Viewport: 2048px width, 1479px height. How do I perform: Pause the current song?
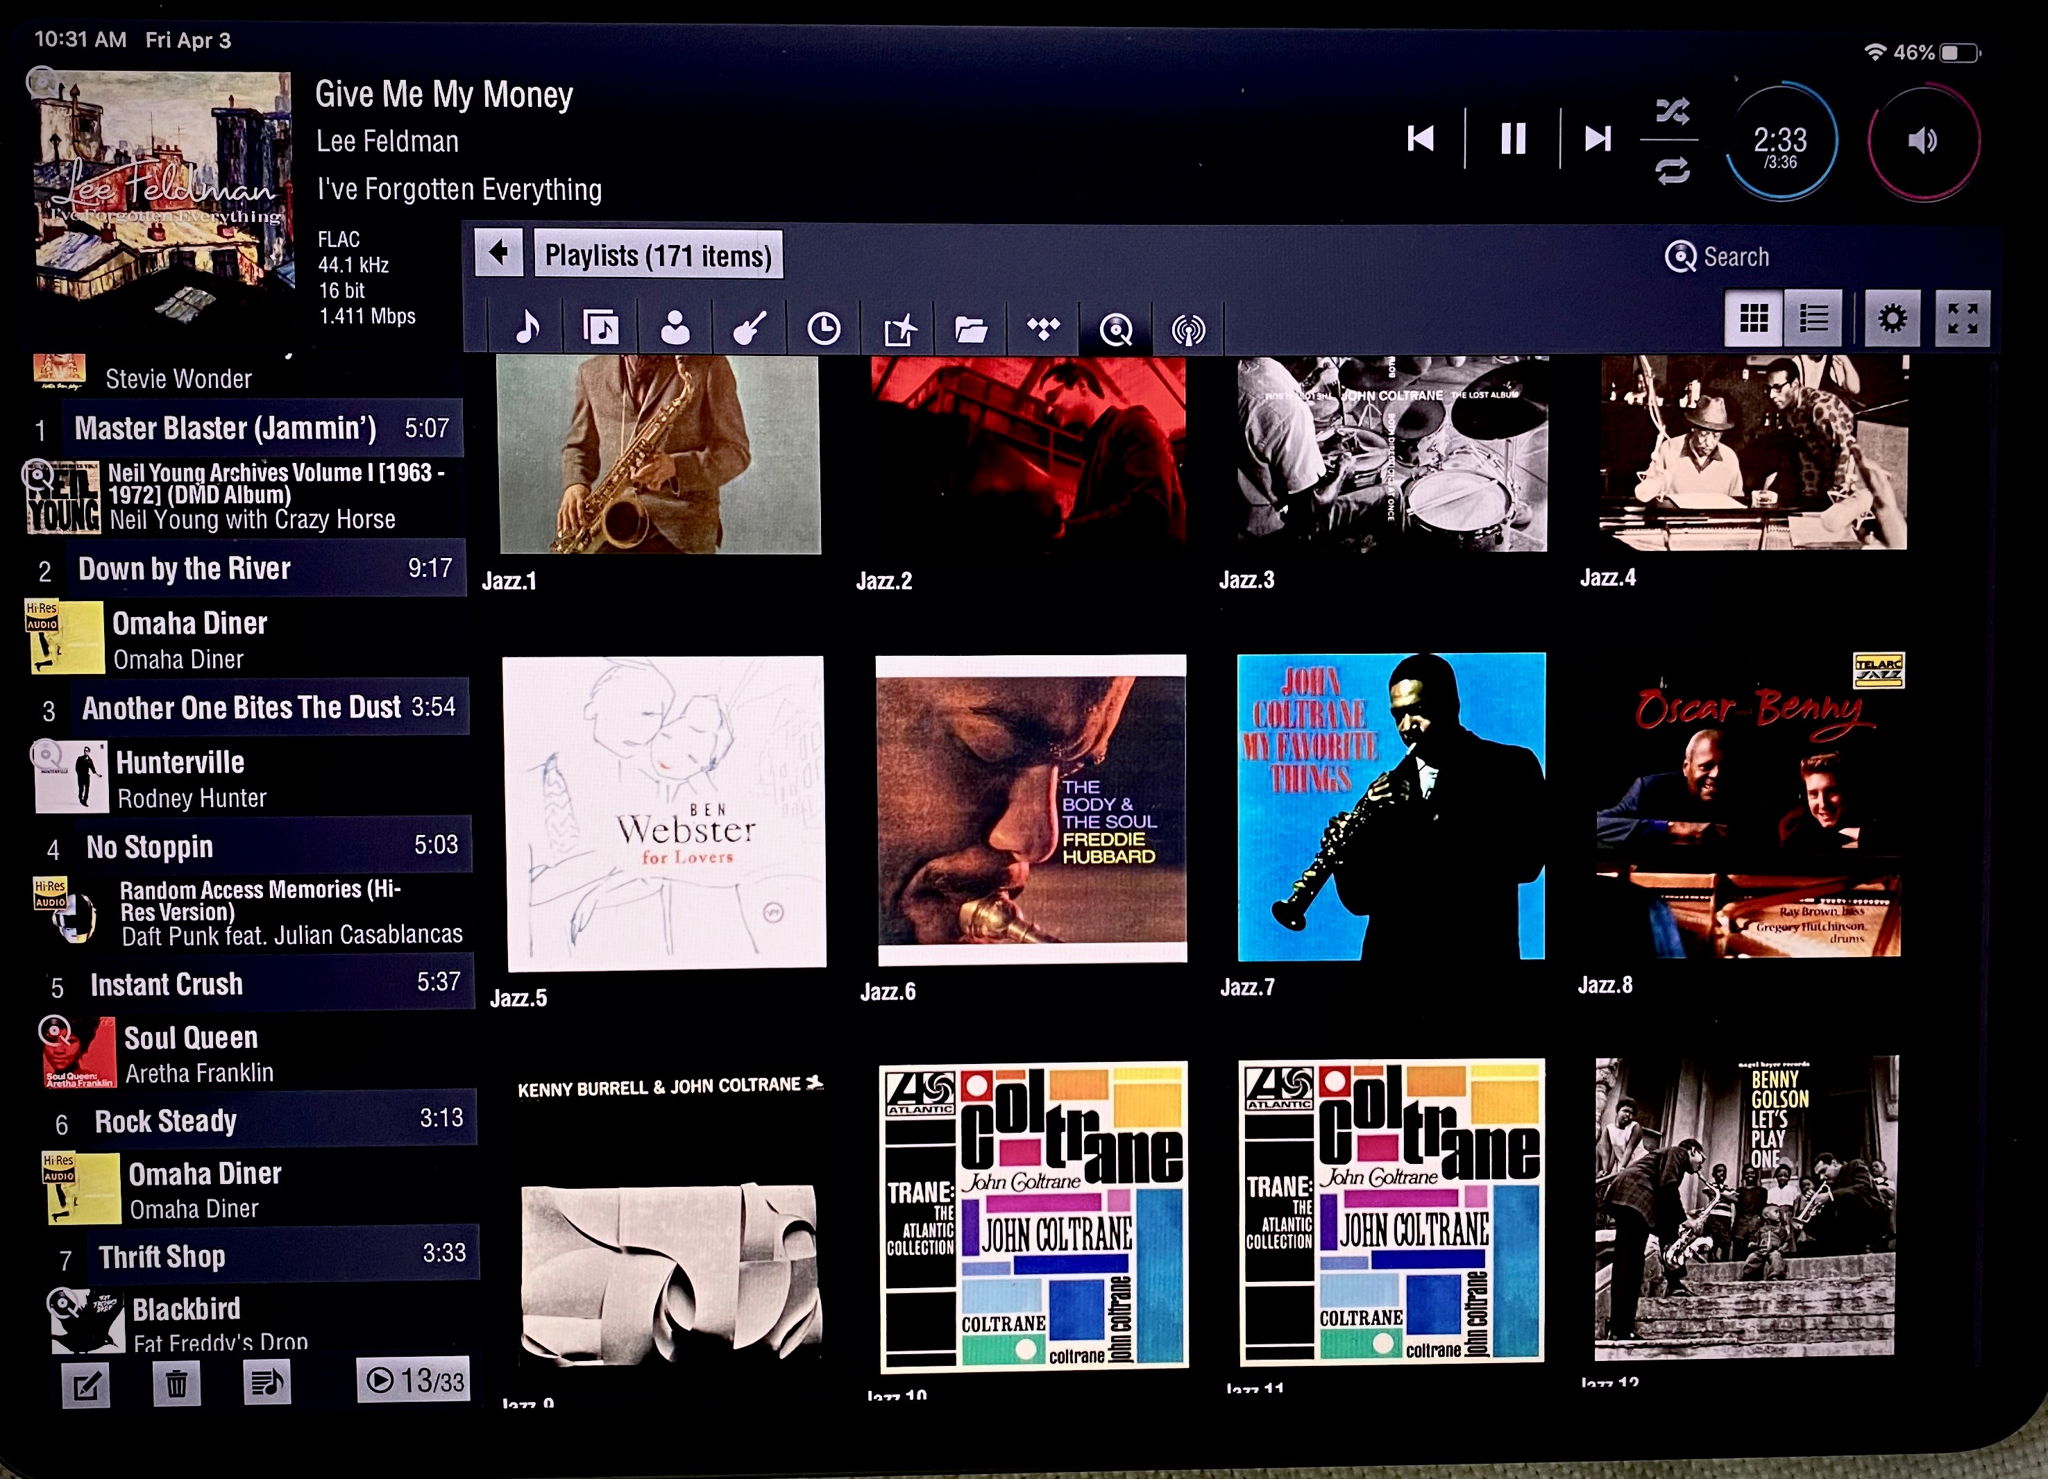click(x=1513, y=138)
